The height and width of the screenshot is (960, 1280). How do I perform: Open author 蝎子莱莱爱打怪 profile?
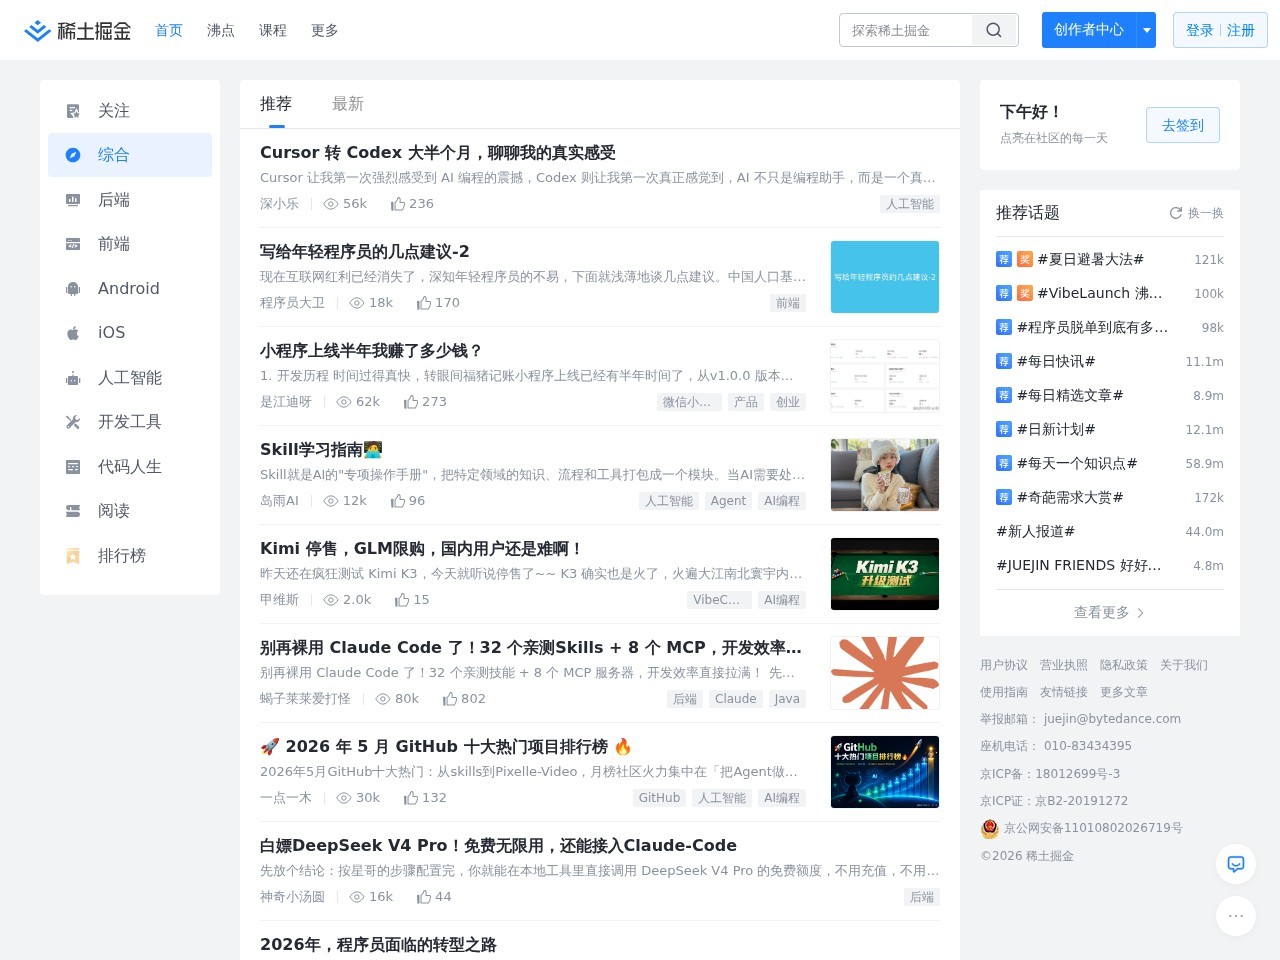(305, 699)
